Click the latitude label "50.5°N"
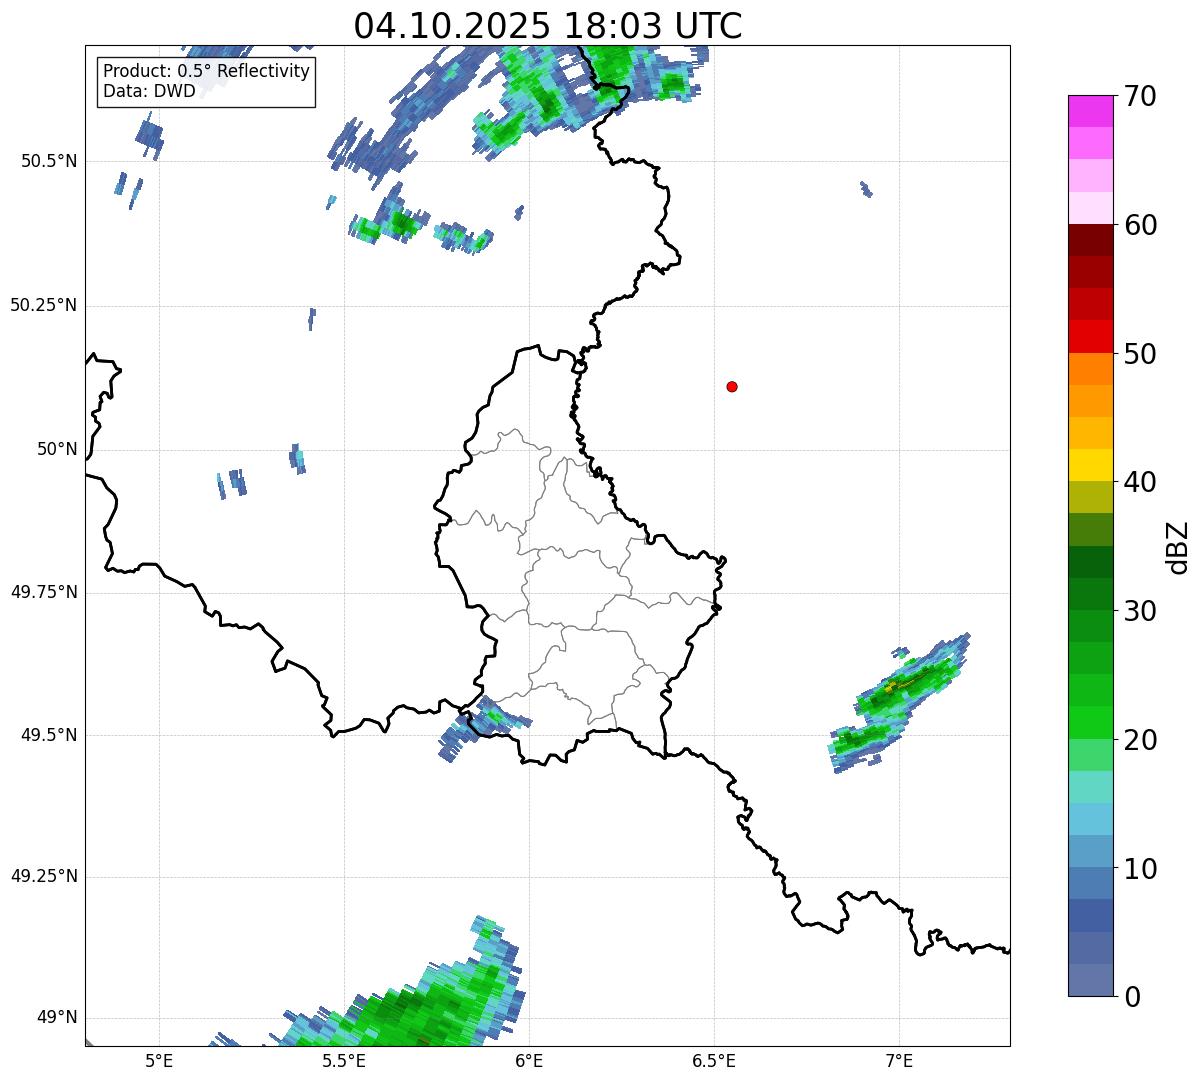This screenshot has height=1081, width=1202. (49, 161)
